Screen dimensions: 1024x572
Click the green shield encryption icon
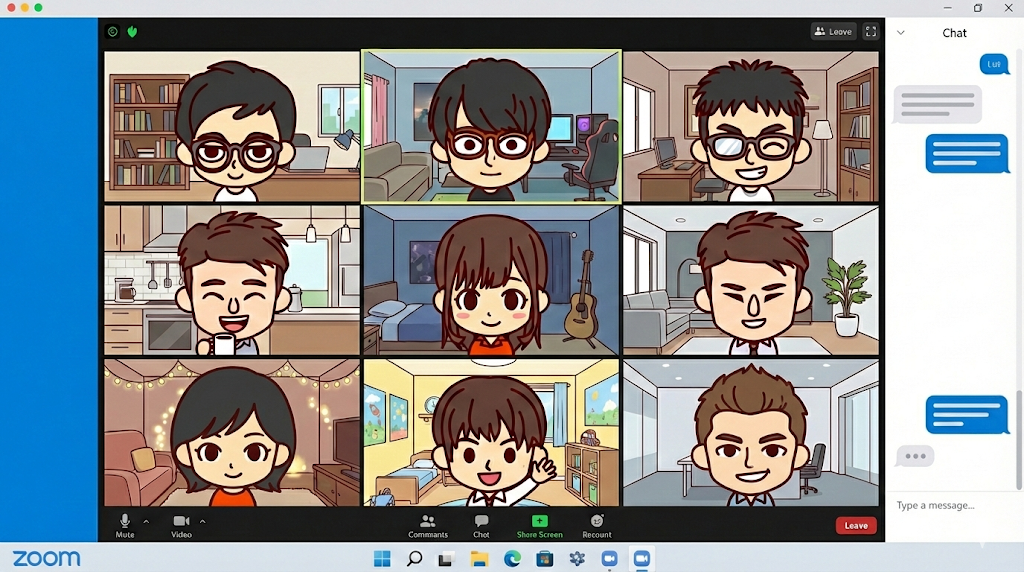132,32
